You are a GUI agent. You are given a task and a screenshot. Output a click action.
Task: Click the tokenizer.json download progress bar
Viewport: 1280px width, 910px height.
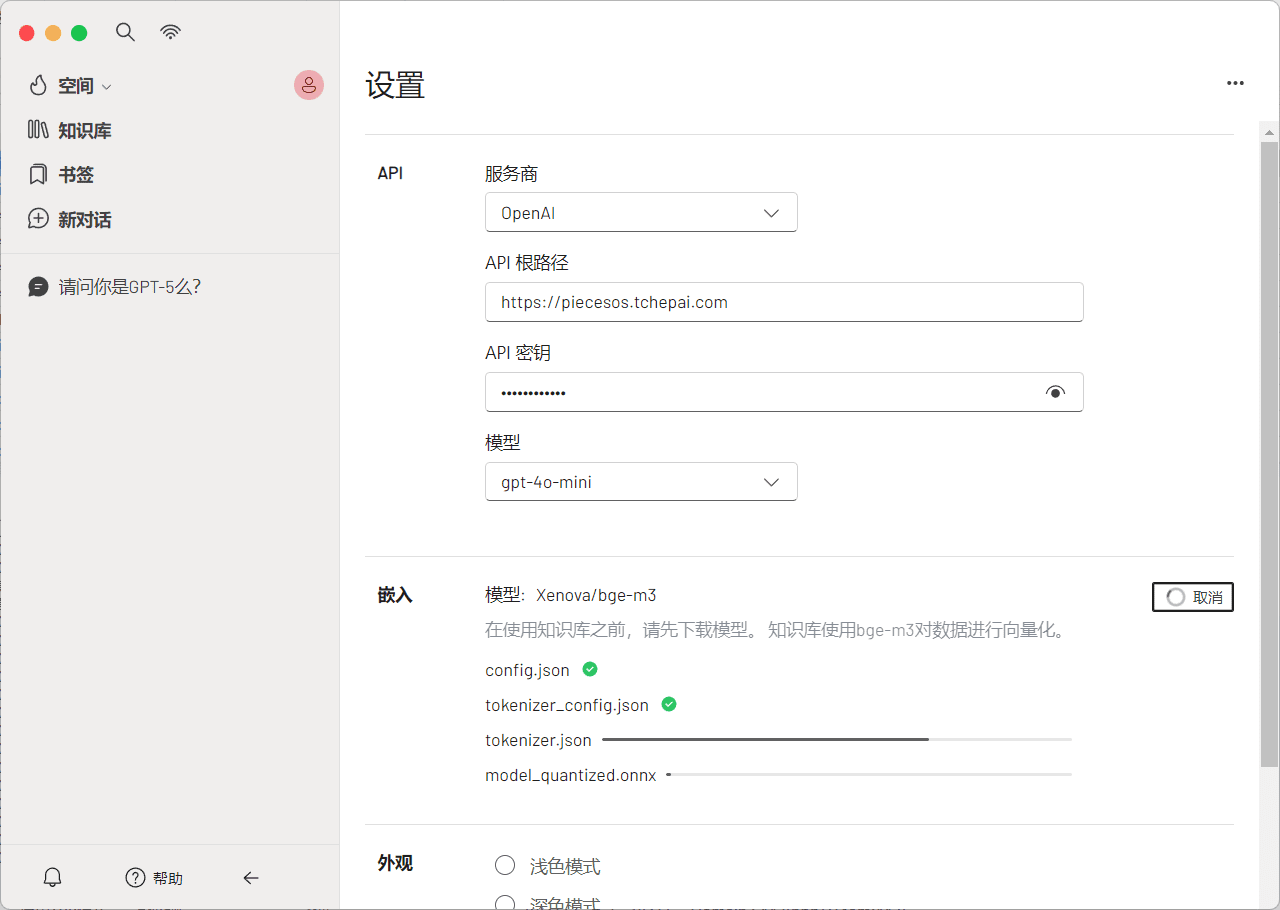[837, 739]
